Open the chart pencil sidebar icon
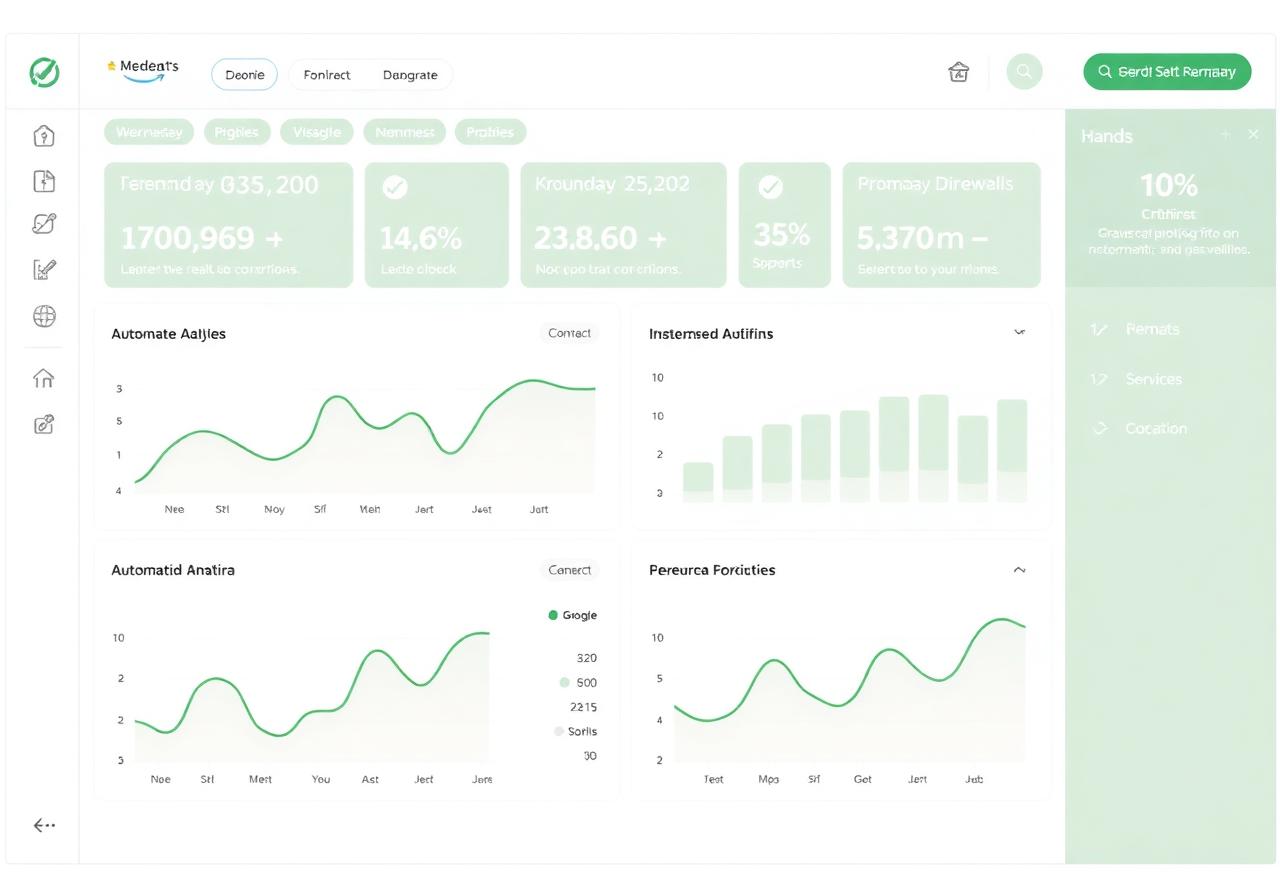This screenshot has height=896, width=1280. (x=44, y=269)
